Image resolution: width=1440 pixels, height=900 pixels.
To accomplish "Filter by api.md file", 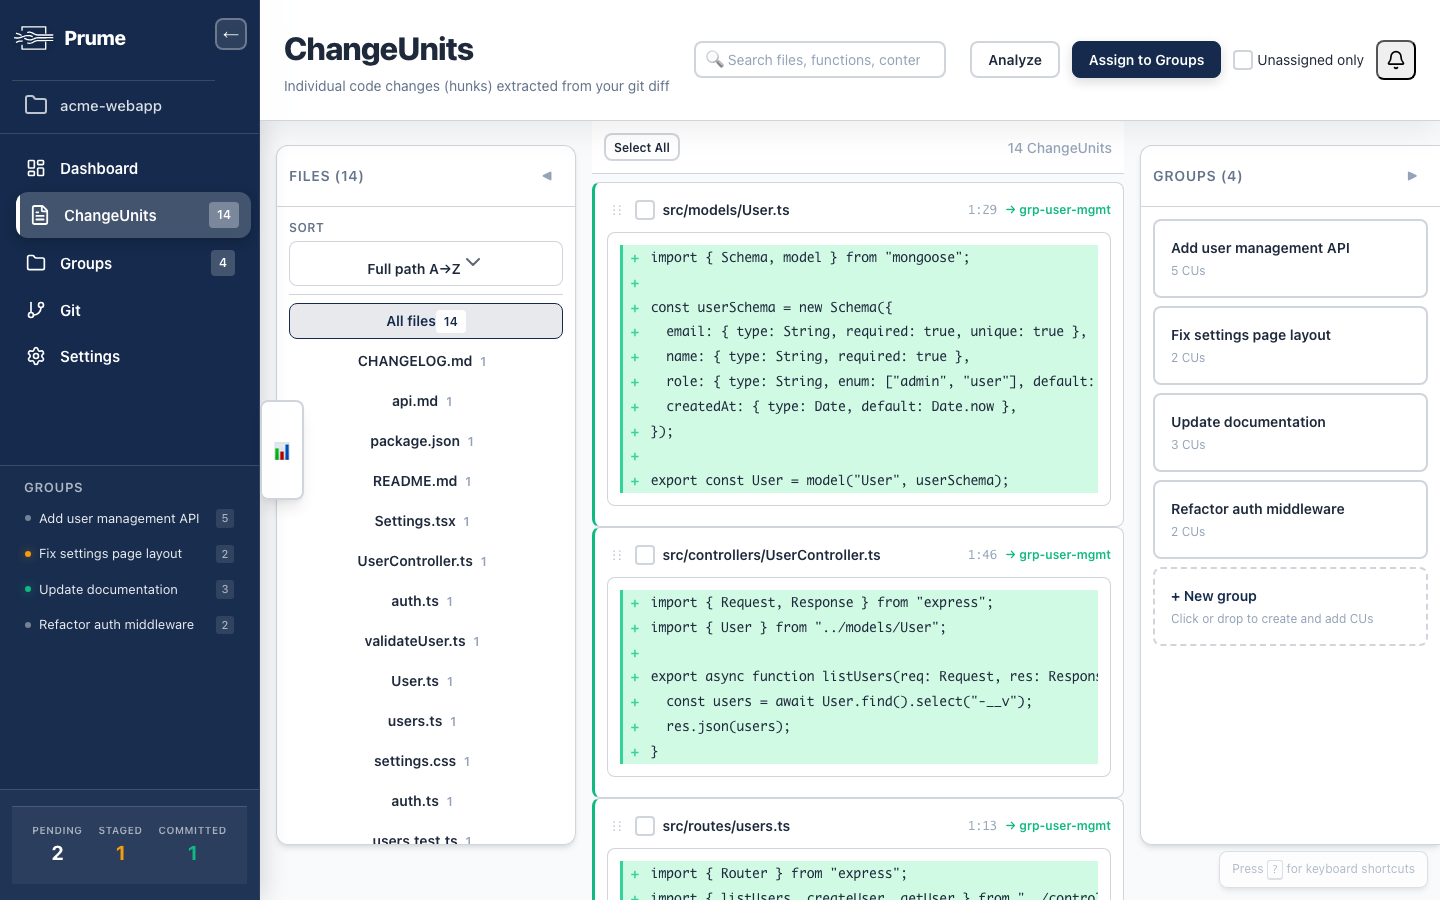I will 426,401.
